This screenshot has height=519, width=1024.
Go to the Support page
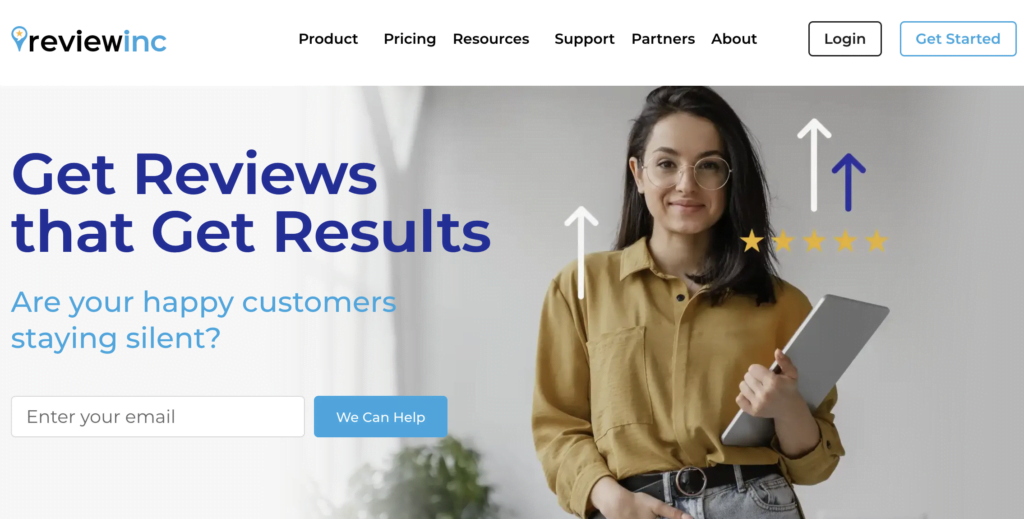click(x=584, y=39)
